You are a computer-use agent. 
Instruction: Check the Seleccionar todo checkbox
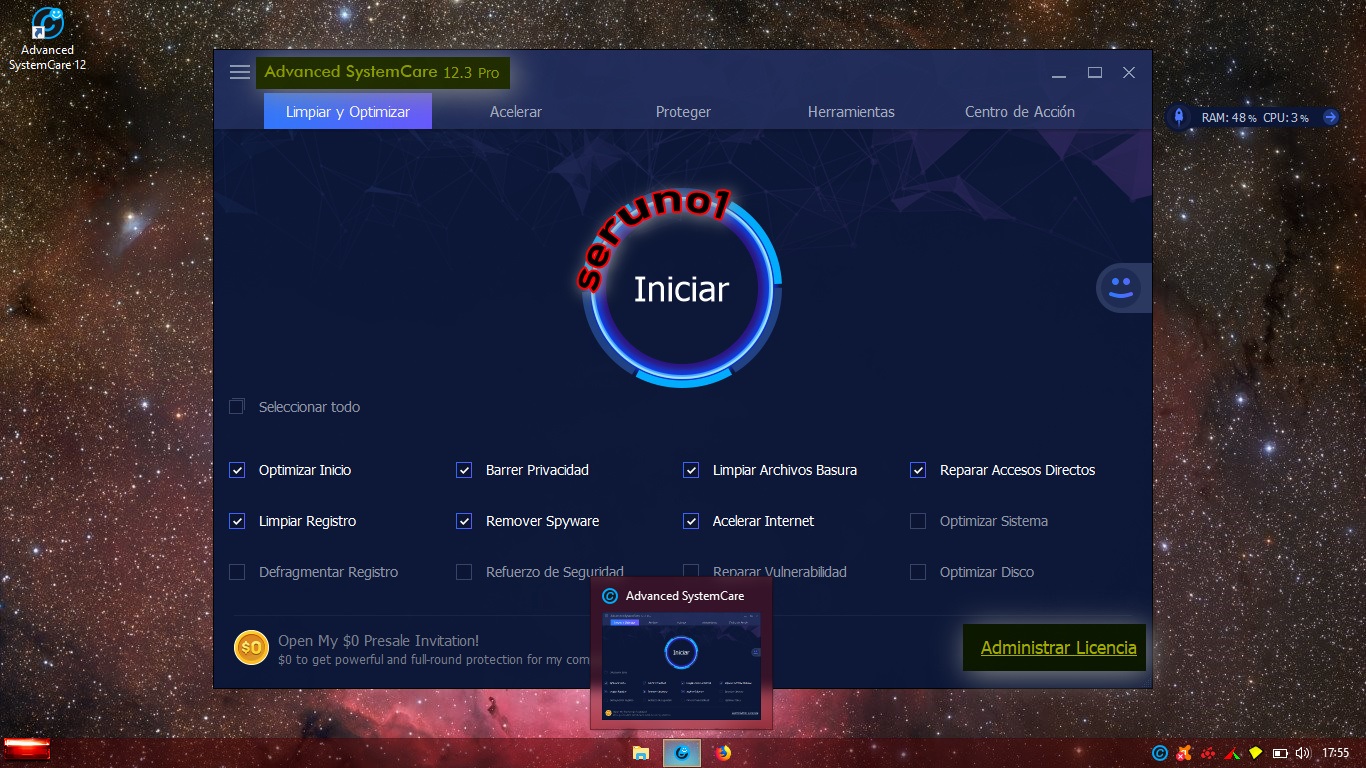[237, 407]
